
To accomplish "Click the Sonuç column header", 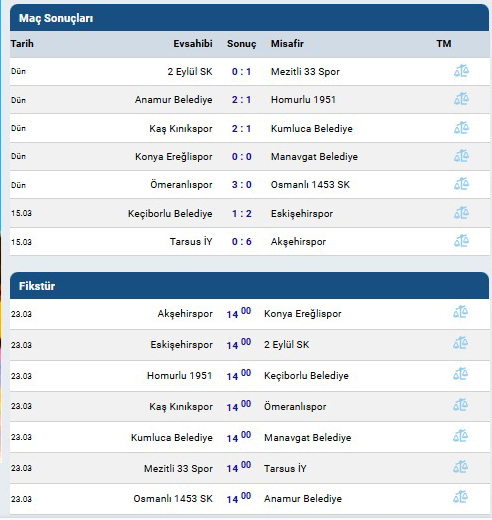I will [x=242, y=44].
